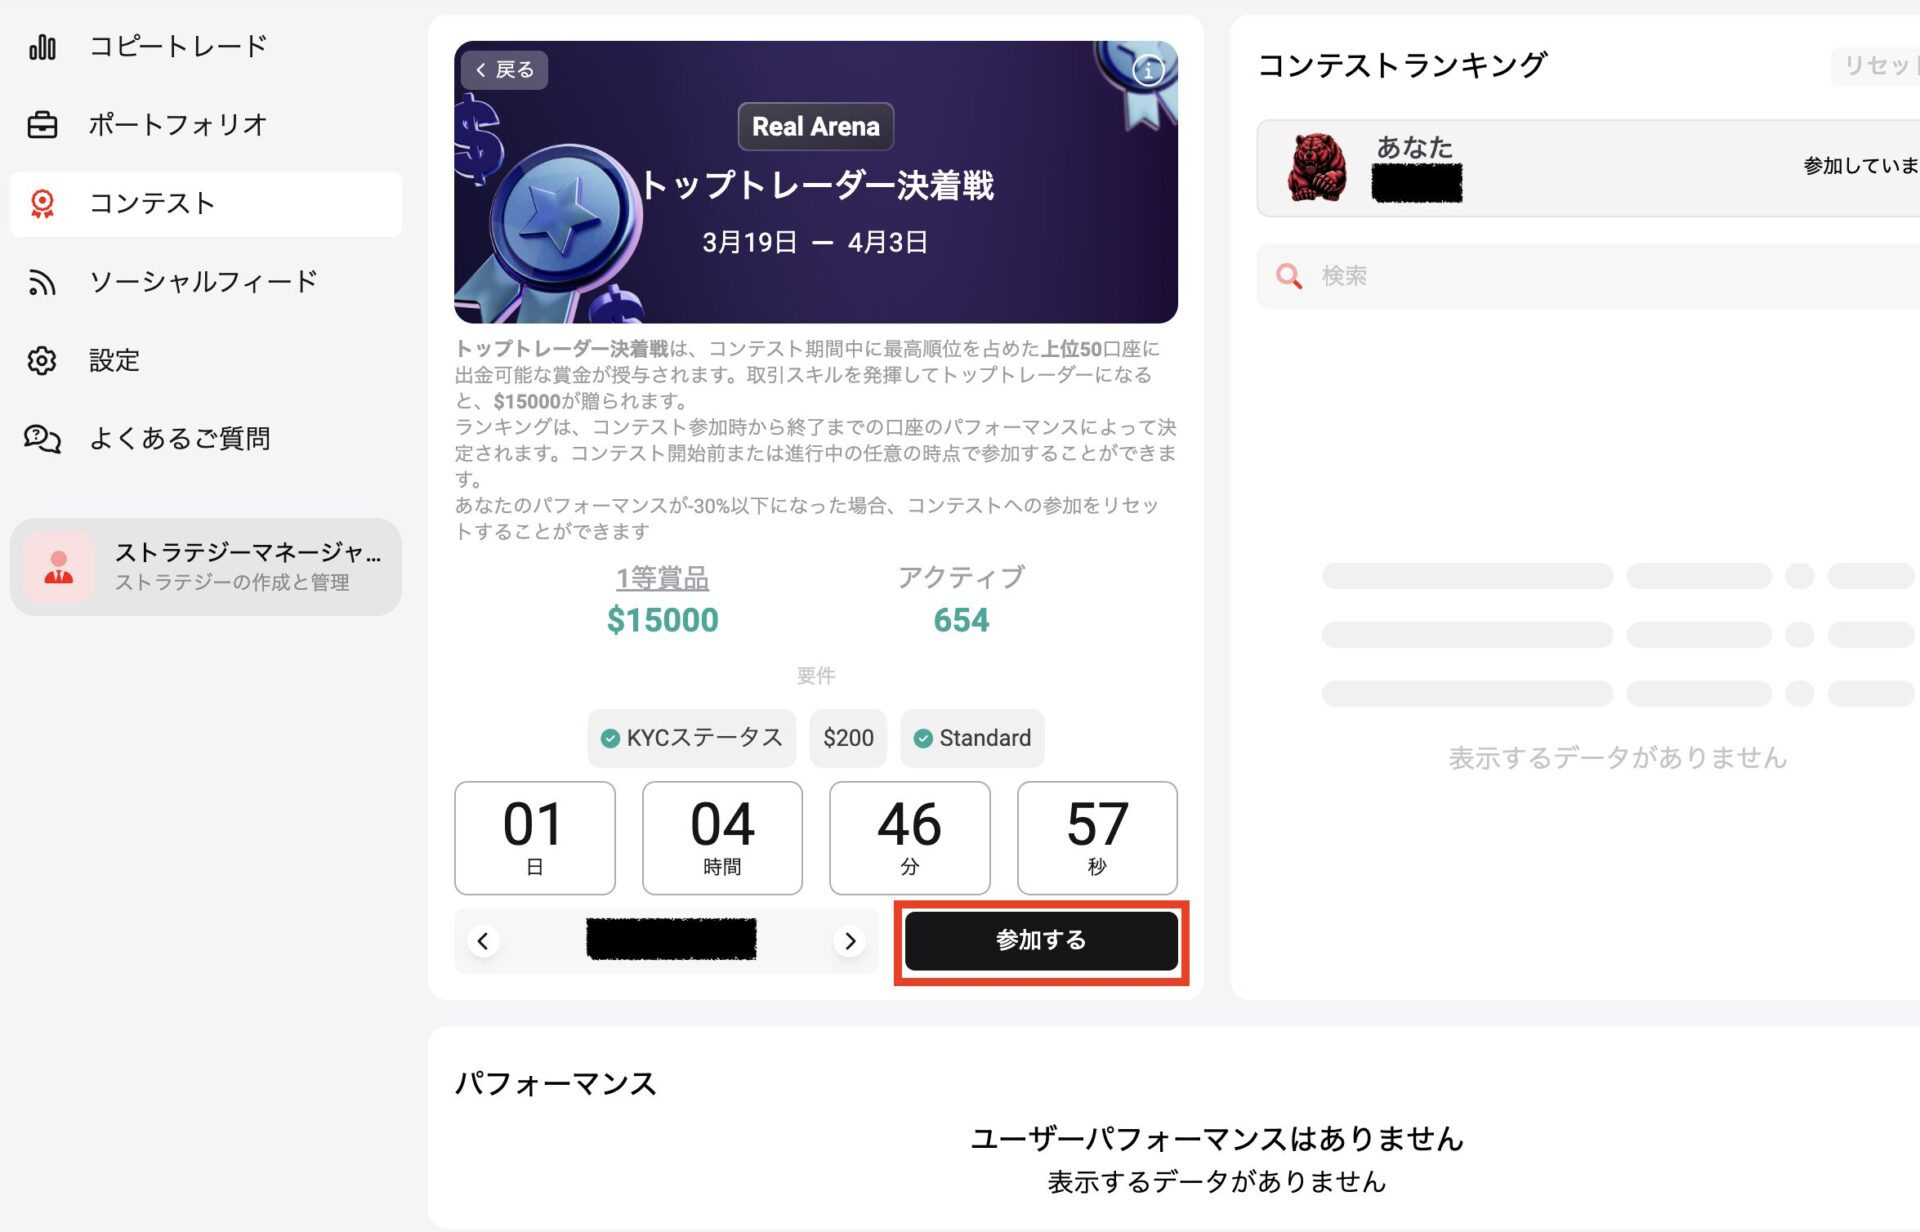
Task: Click the Copy Trade bar-chart icon
Action: pos(42,47)
